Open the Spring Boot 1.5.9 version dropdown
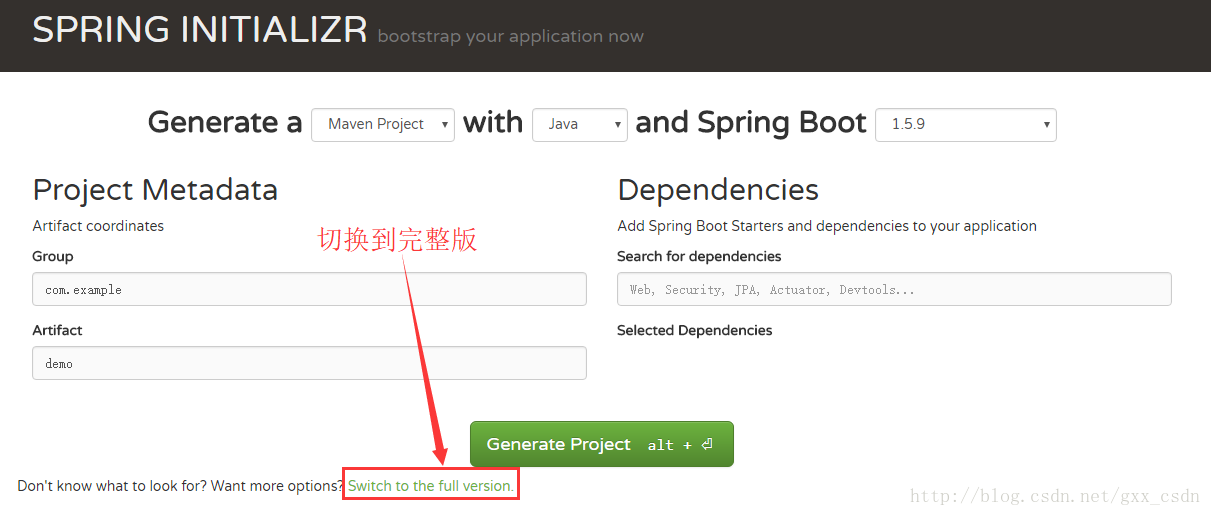The height and width of the screenshot is (516, 1211). pos(965,124)
